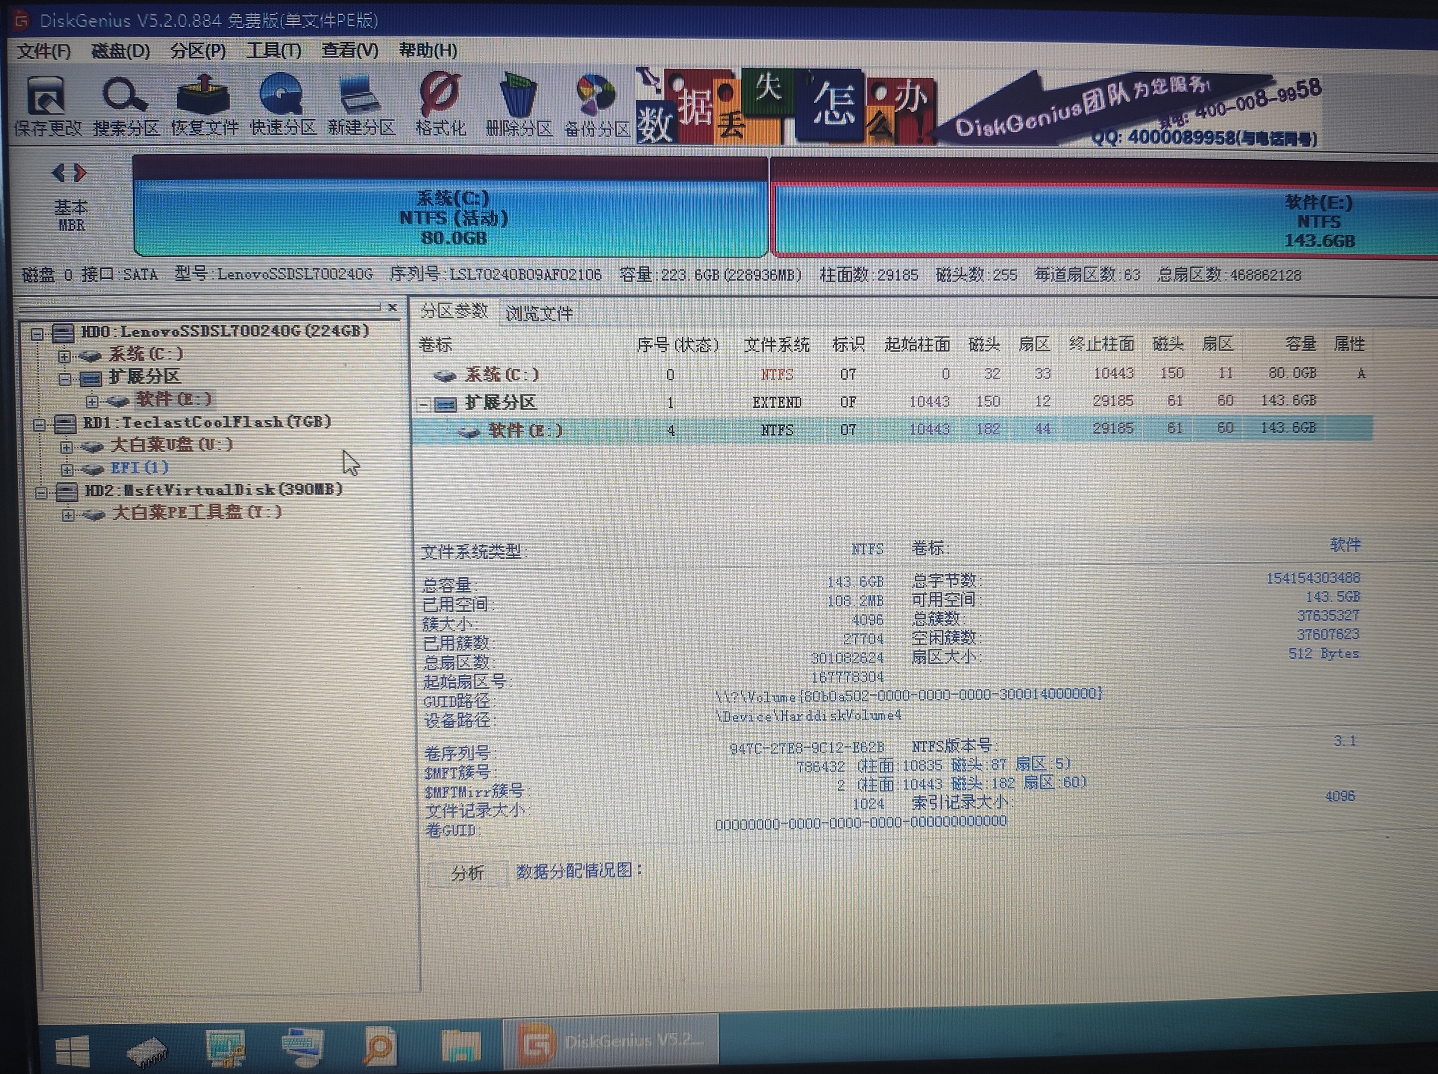Expand the 软件(E:) tree node
Image resolution: width=1438 pixels, height=1074 pixels.
(92, 401)
